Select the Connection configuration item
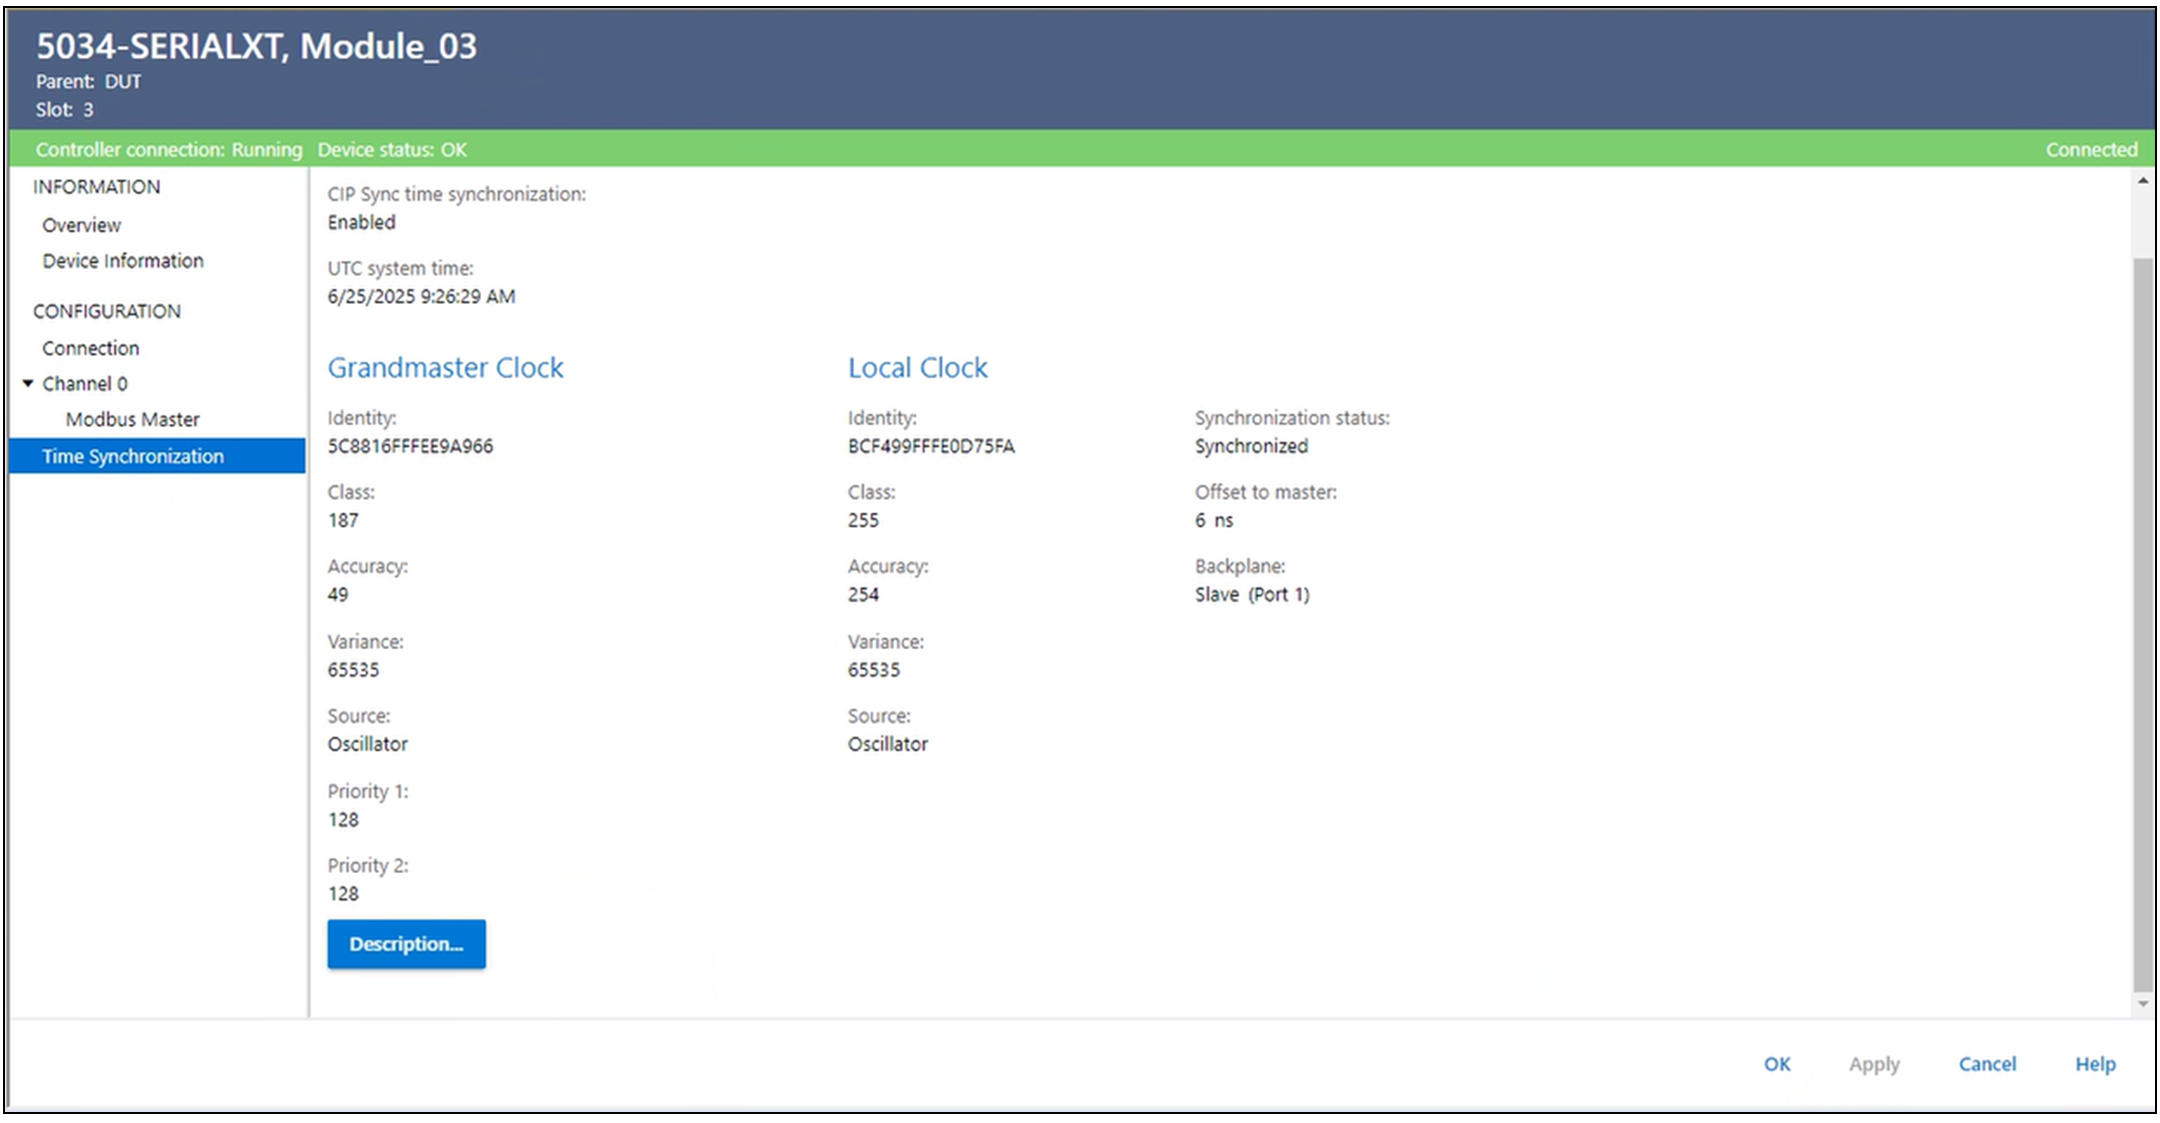 [90, 348]
